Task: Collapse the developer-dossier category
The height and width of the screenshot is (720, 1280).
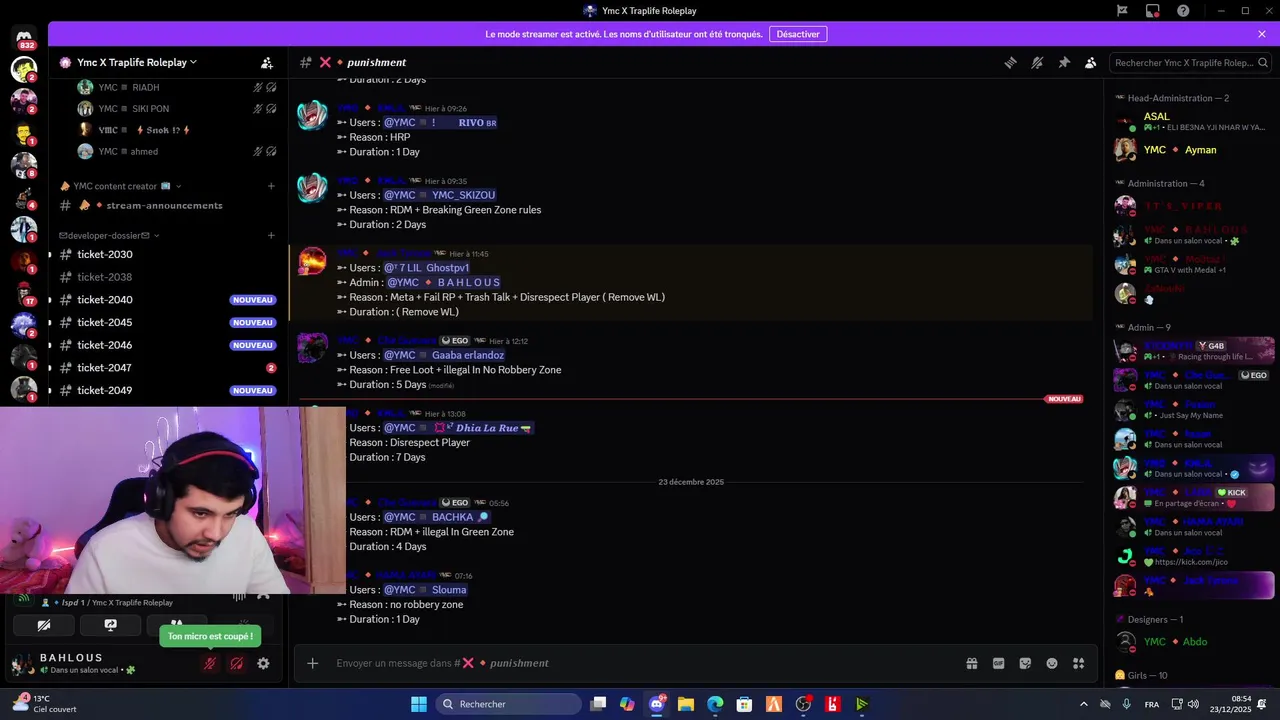Action: (109, 235)
